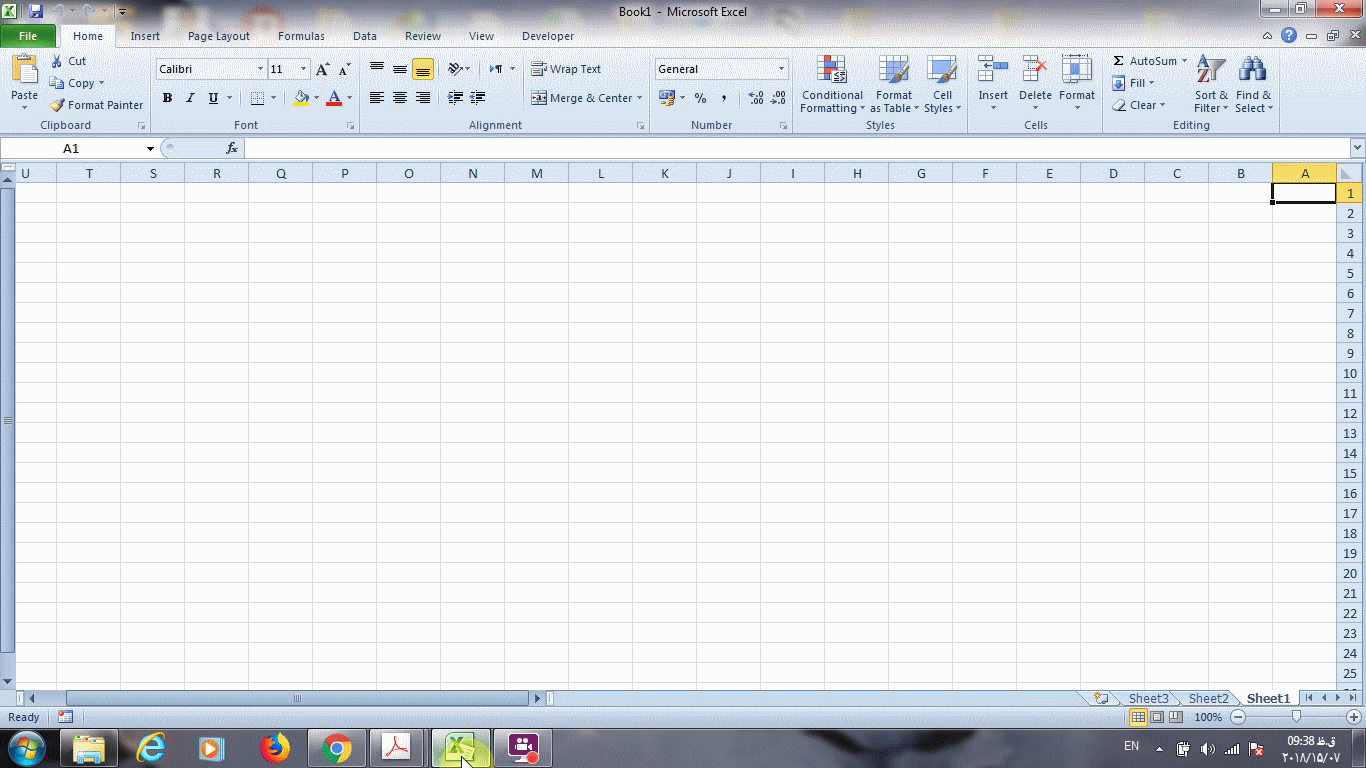
Task: Center text horizontally in cell
Action: tap(400, 98)
